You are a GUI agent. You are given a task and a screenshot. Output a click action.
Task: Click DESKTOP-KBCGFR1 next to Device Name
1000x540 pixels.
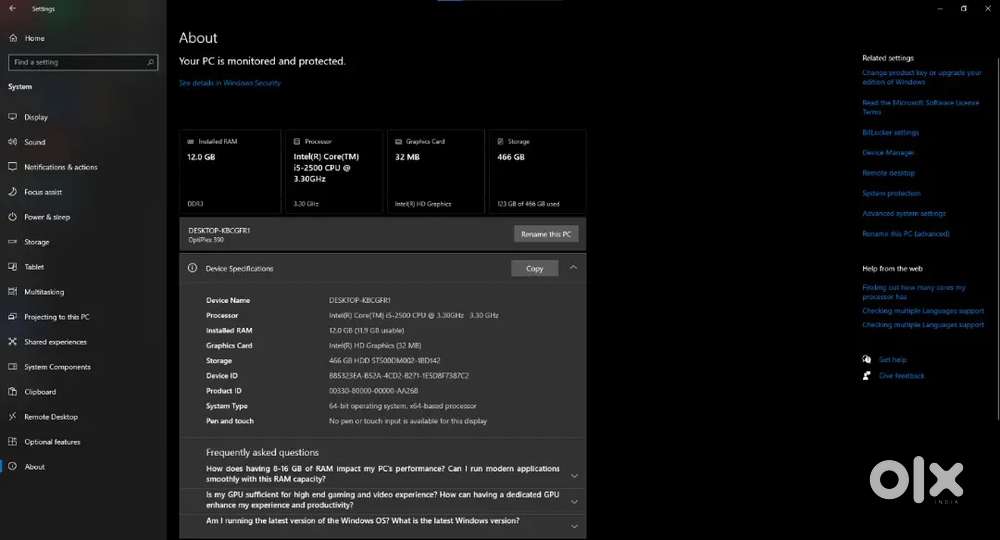360,300
